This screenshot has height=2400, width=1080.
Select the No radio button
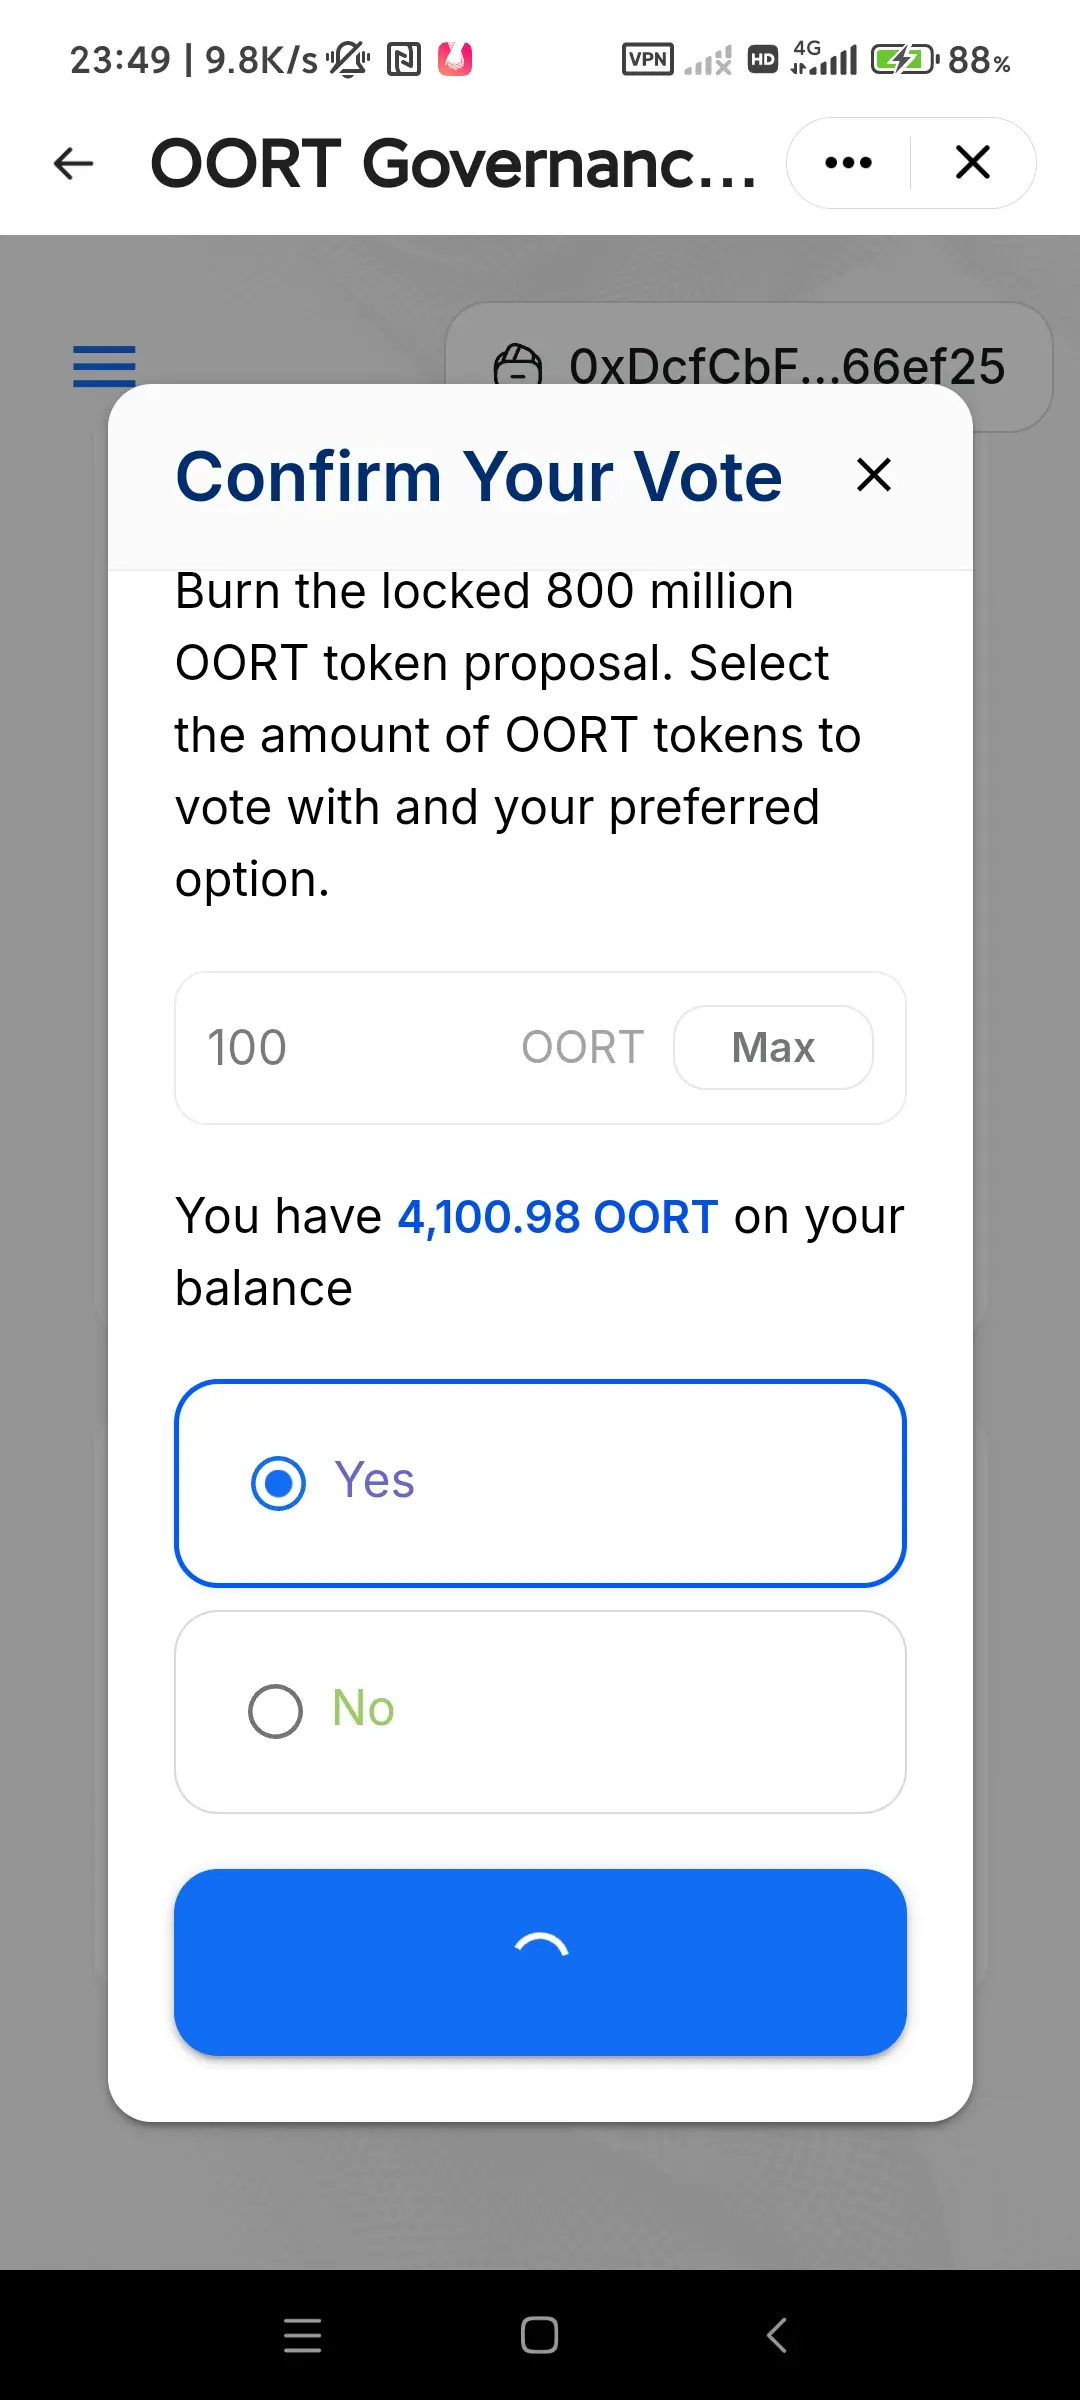(x=275, y=1711)
